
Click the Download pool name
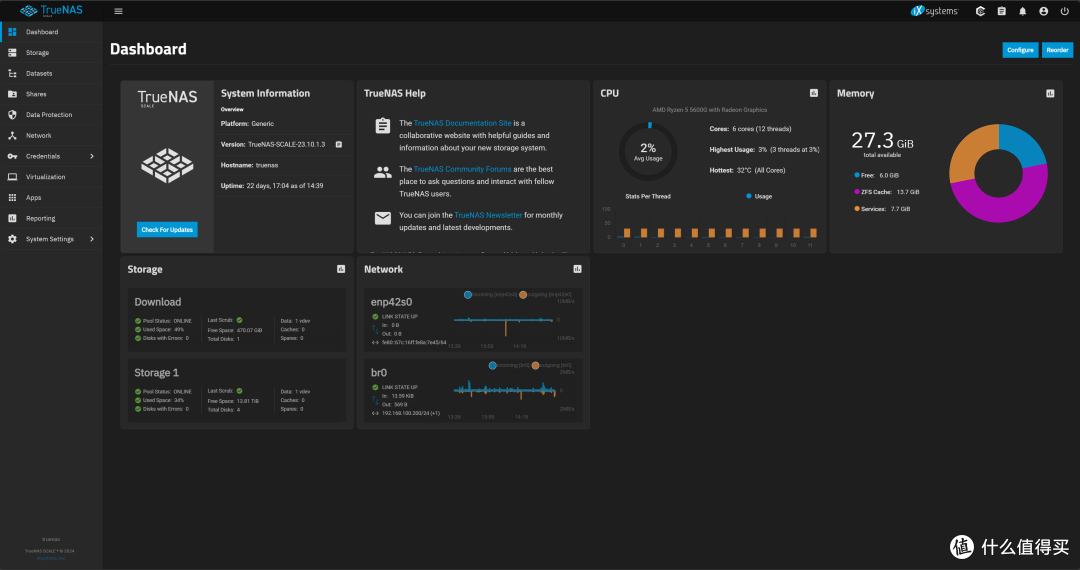tap(158, 302)
